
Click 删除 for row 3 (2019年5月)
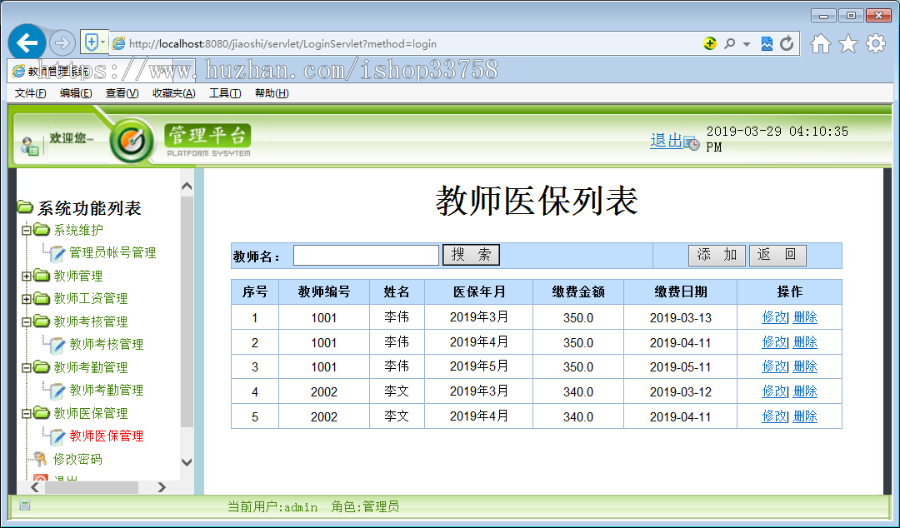[805, 366]
